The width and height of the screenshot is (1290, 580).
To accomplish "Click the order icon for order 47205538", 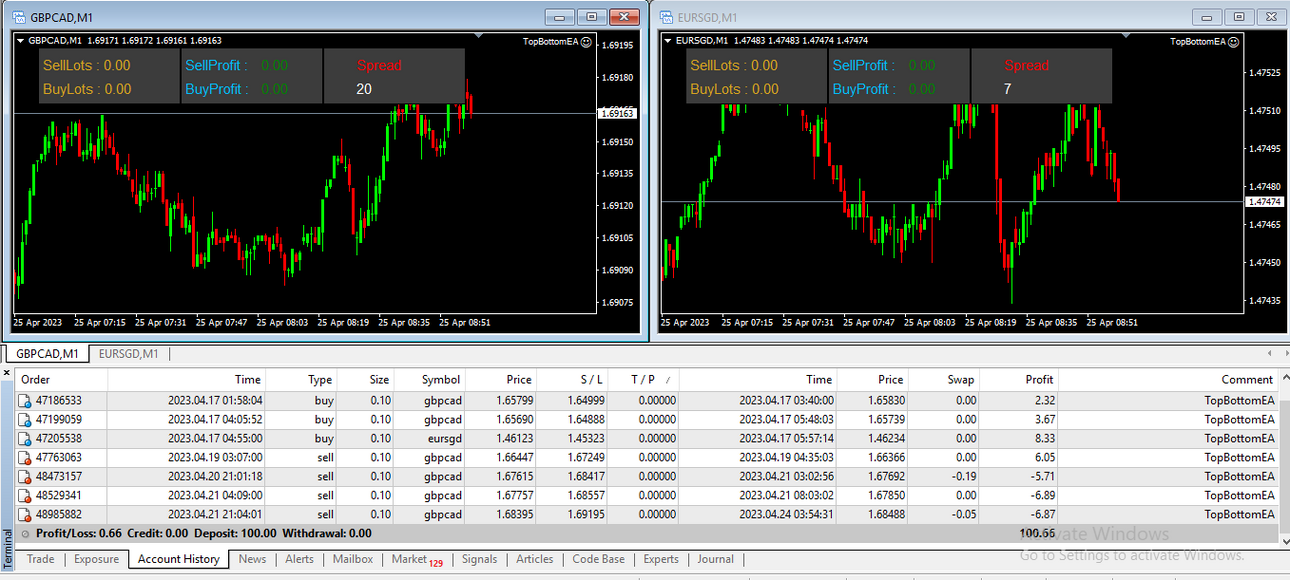I will (x=25, y=439).
